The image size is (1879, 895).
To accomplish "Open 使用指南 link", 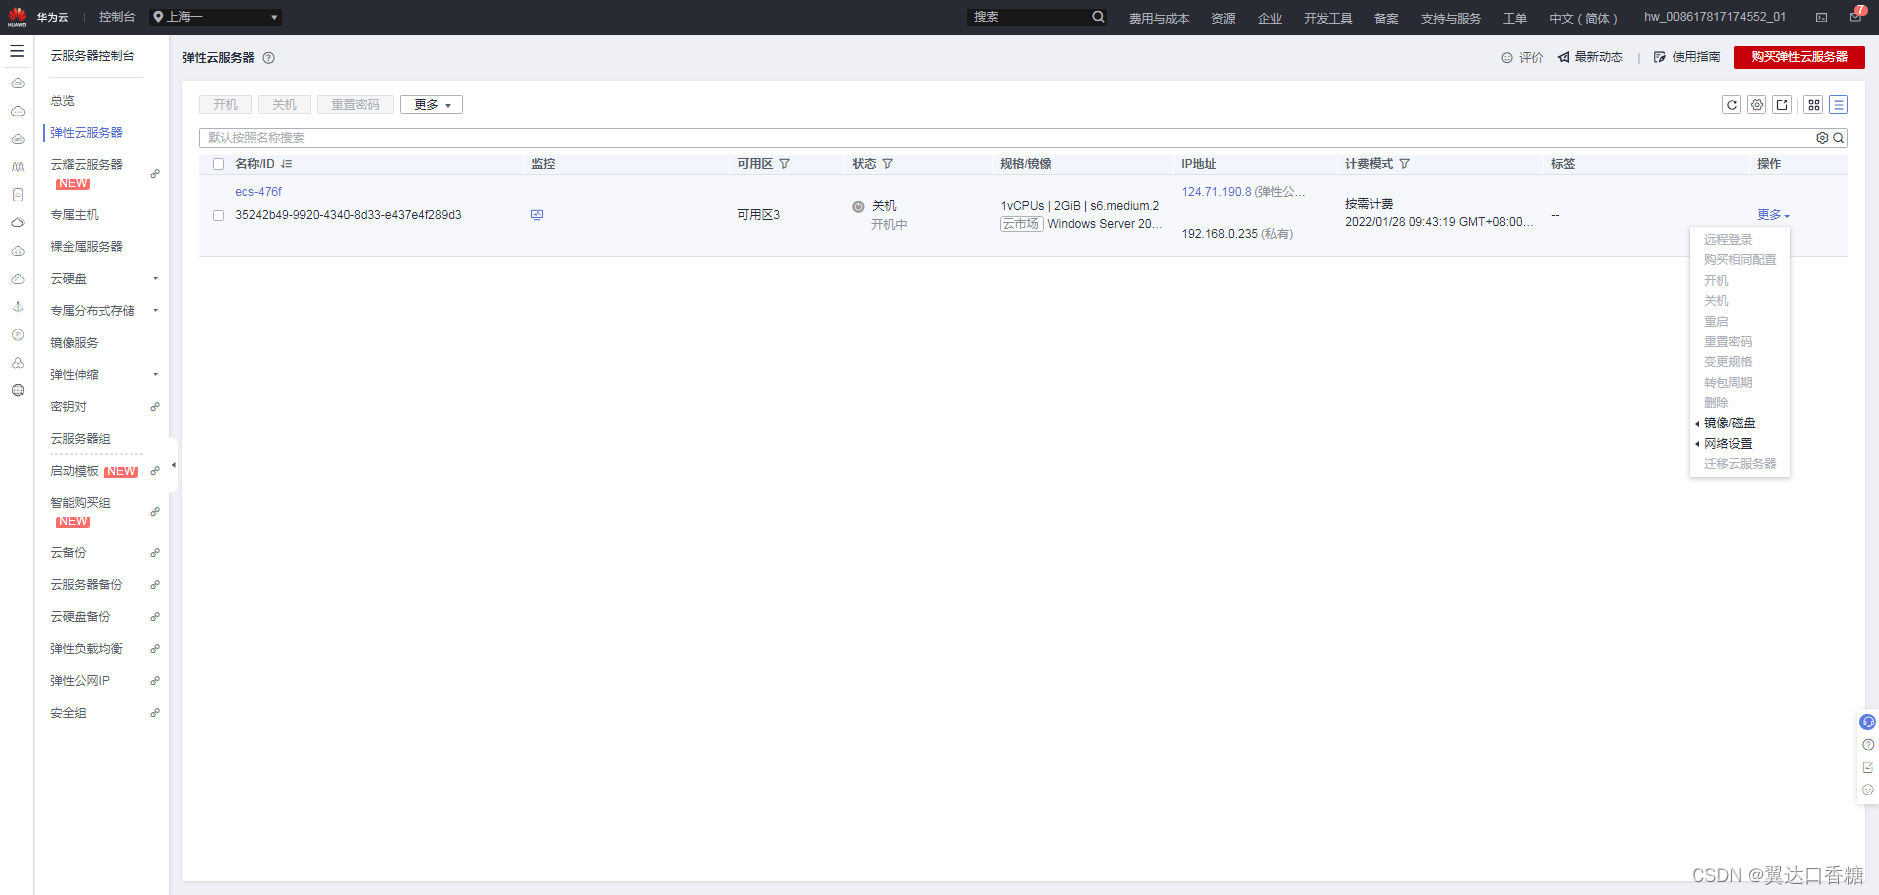I will (1687, 57).
